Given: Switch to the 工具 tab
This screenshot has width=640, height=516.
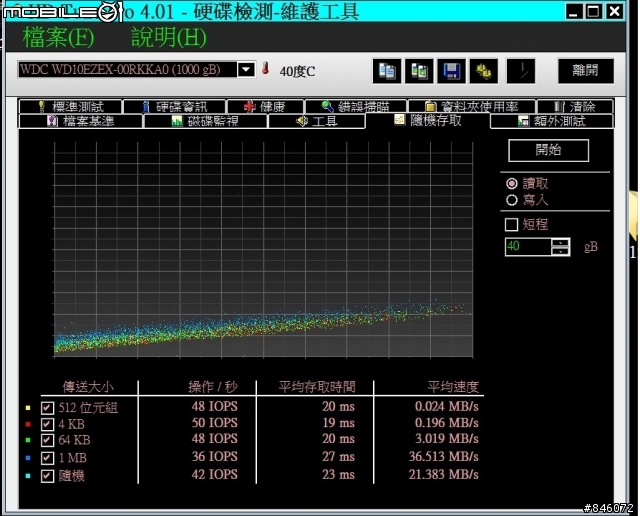Looking at the screenshot, I should 317,121.
